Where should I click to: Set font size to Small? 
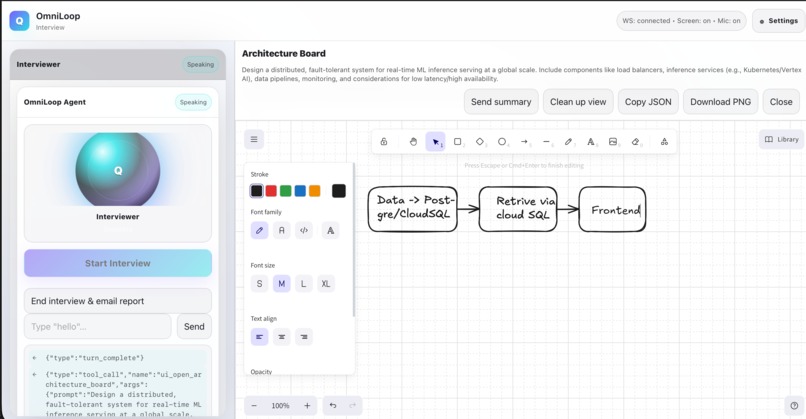coord(259,284)
